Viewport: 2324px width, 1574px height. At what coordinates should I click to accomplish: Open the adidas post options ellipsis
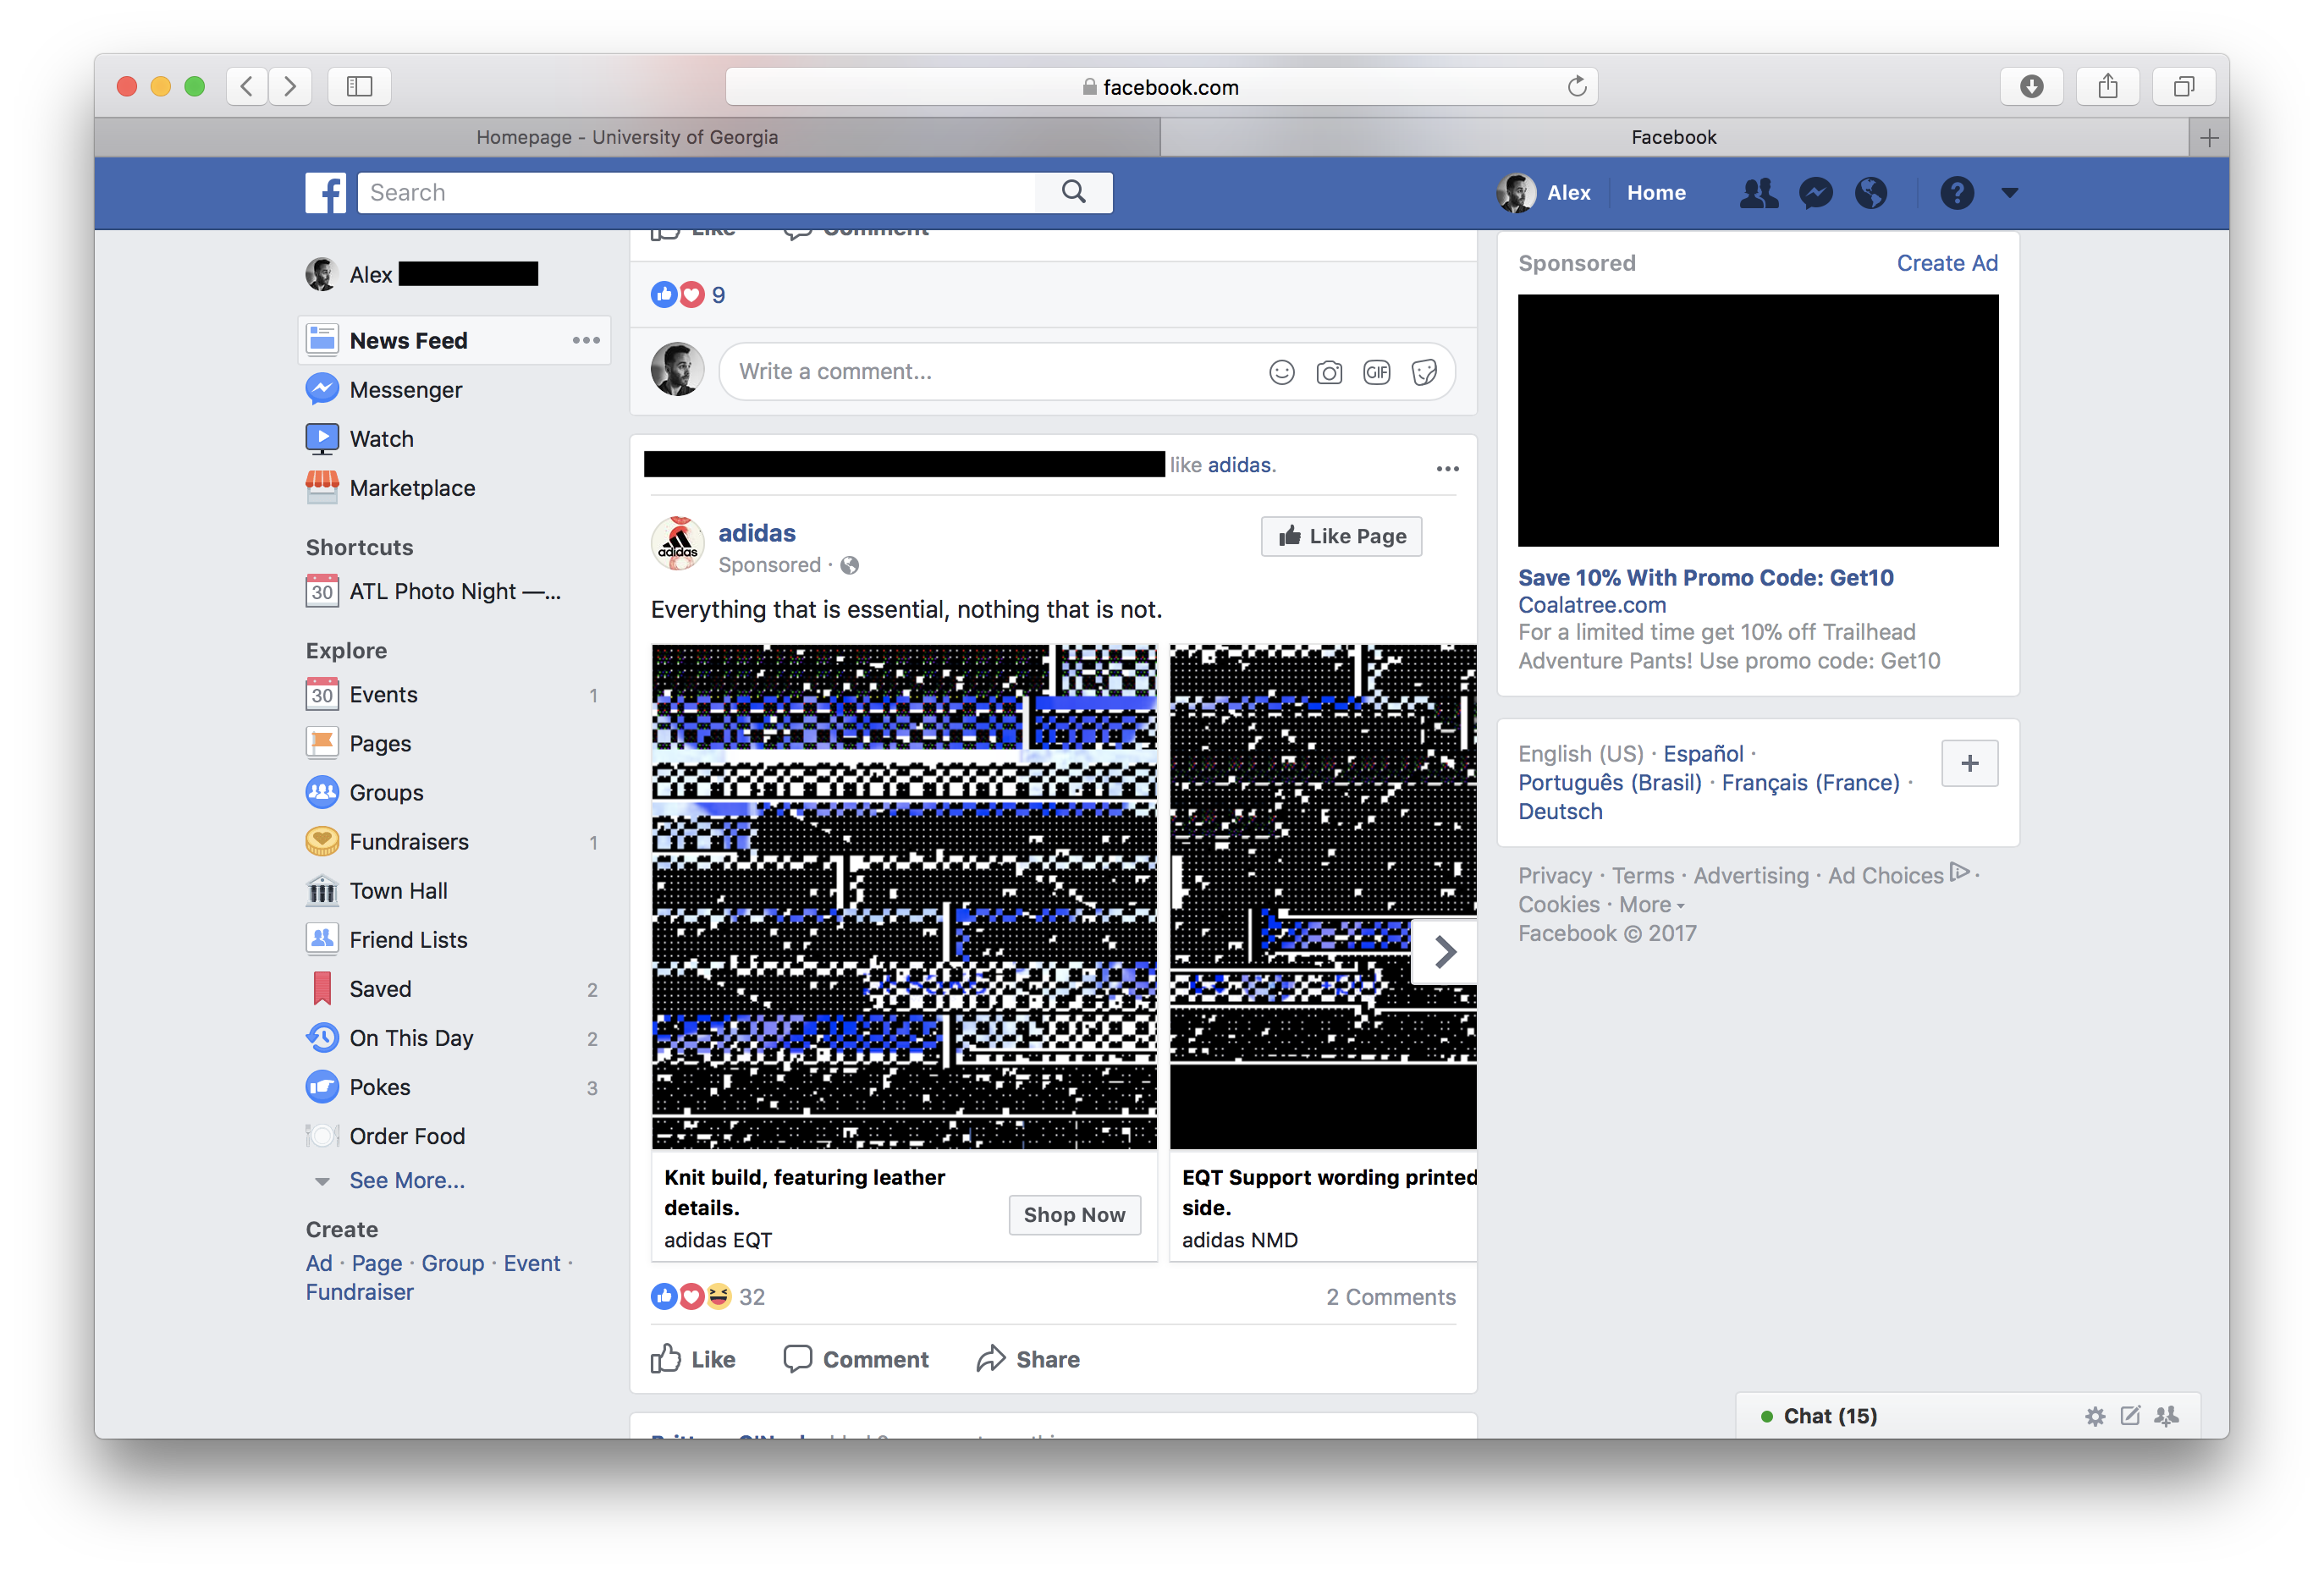[1447, 468]
